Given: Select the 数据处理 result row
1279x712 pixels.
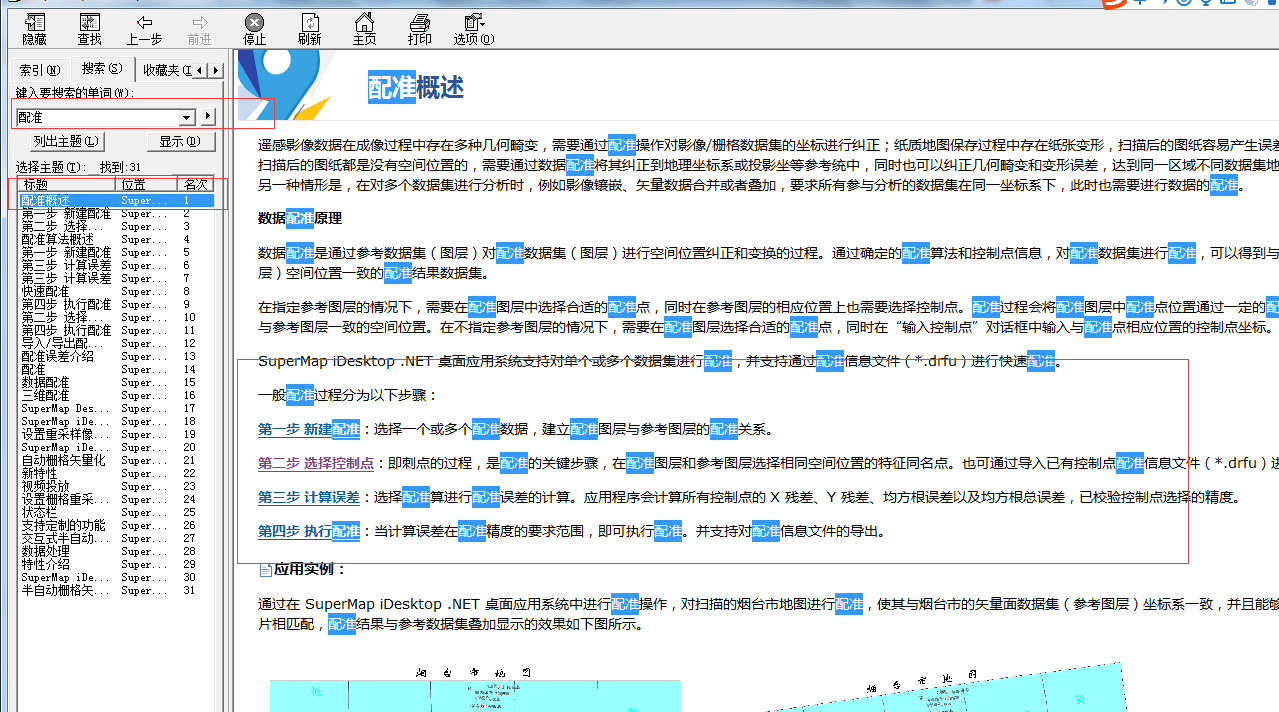Looking at the screenshot, I should click(116, 552).
